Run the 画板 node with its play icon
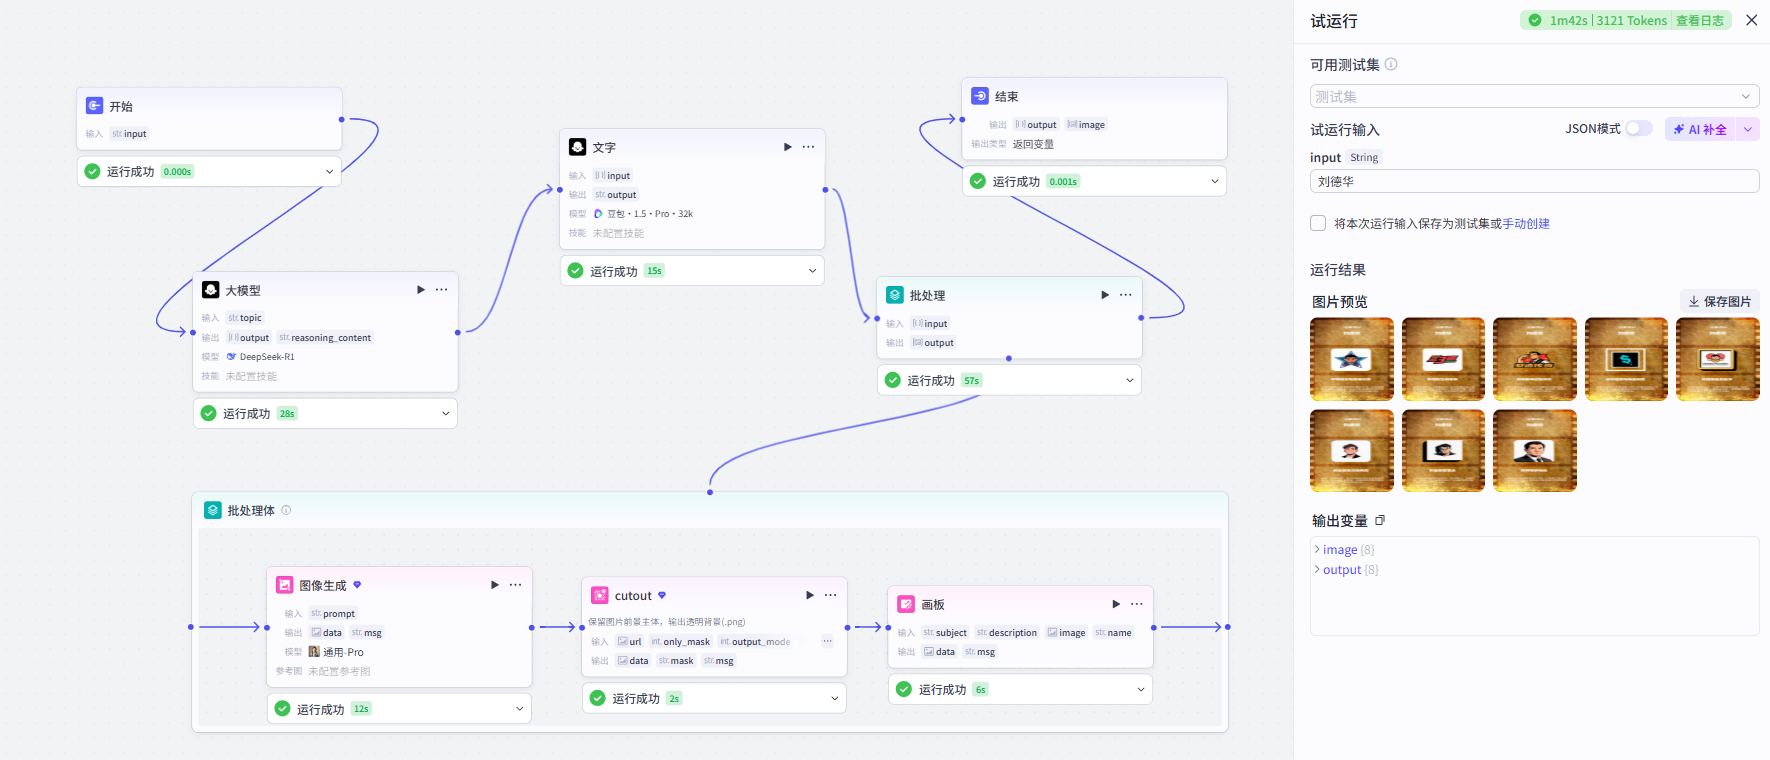 [x=1116, y=604]
